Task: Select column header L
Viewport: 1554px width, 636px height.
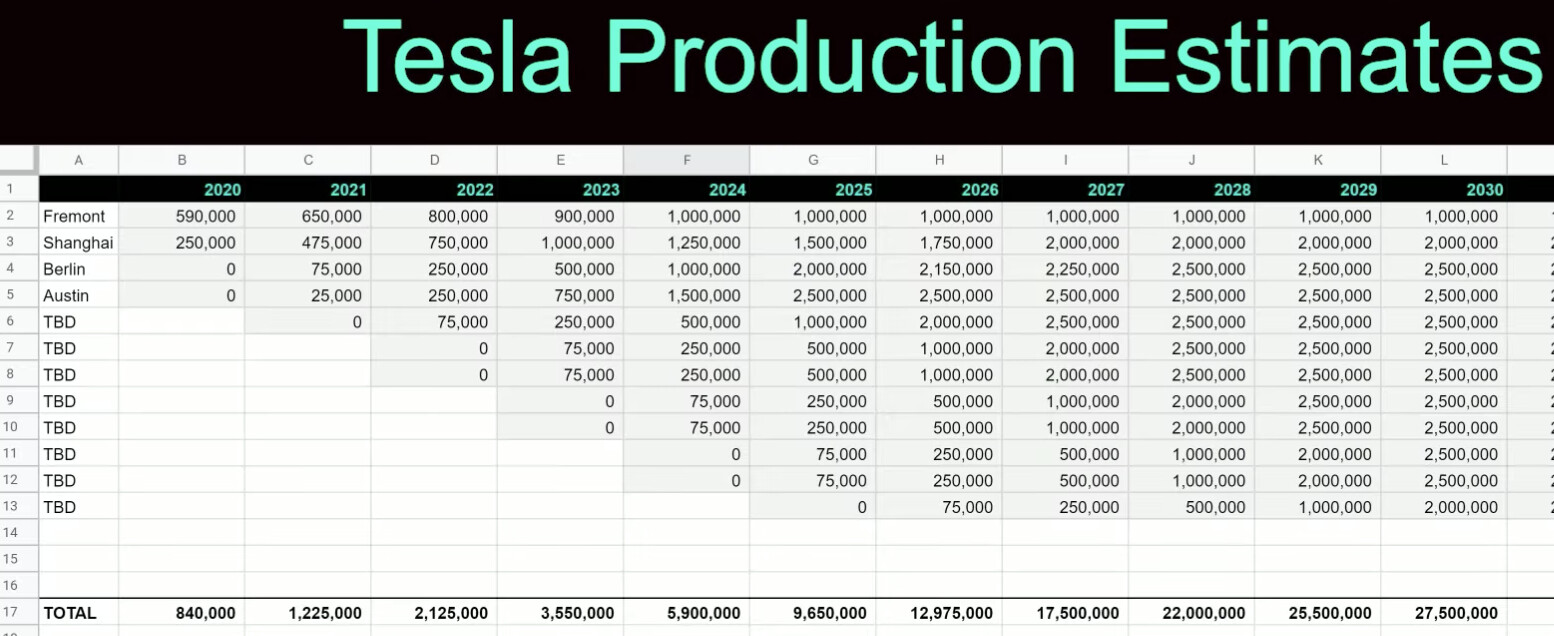Action: point(1444,160)
